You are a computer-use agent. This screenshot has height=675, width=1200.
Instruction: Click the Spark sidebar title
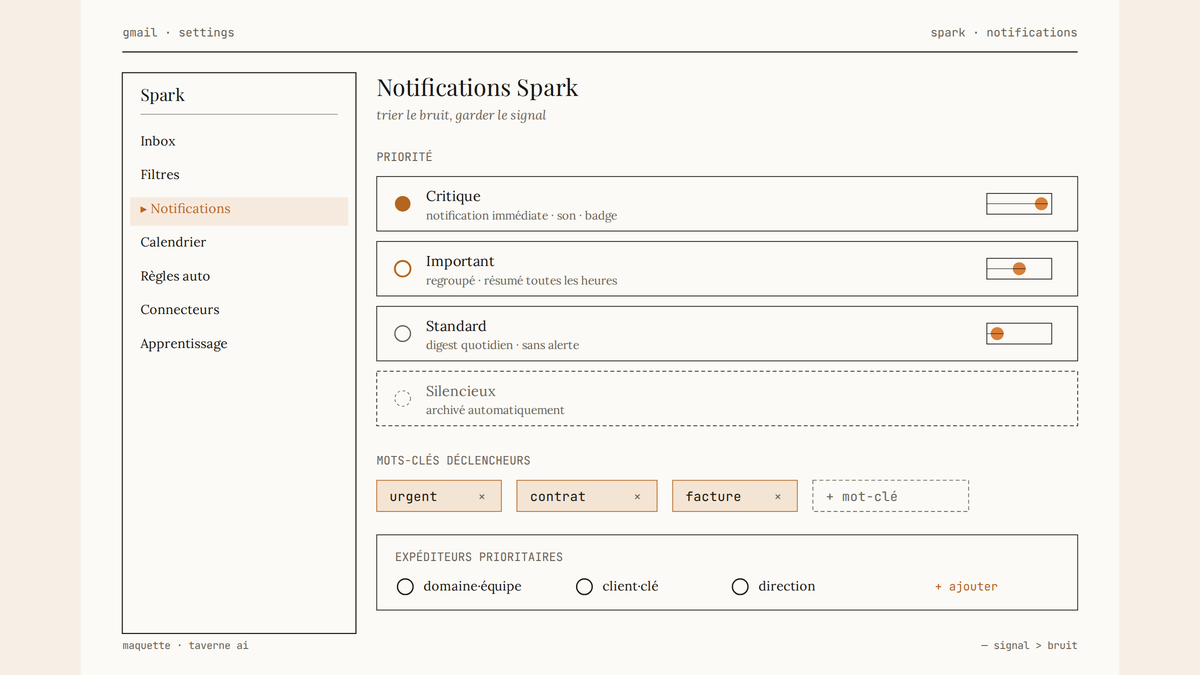click(x=163, y=96)
